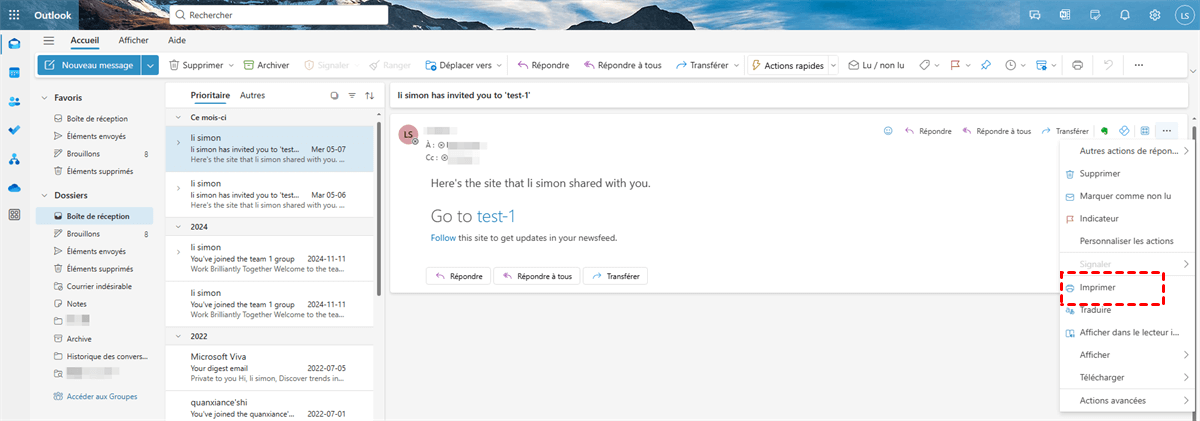This screenshot has height=421, width=1200.
Task: Open People contacts from the left rail
Action: pos(14,101)
